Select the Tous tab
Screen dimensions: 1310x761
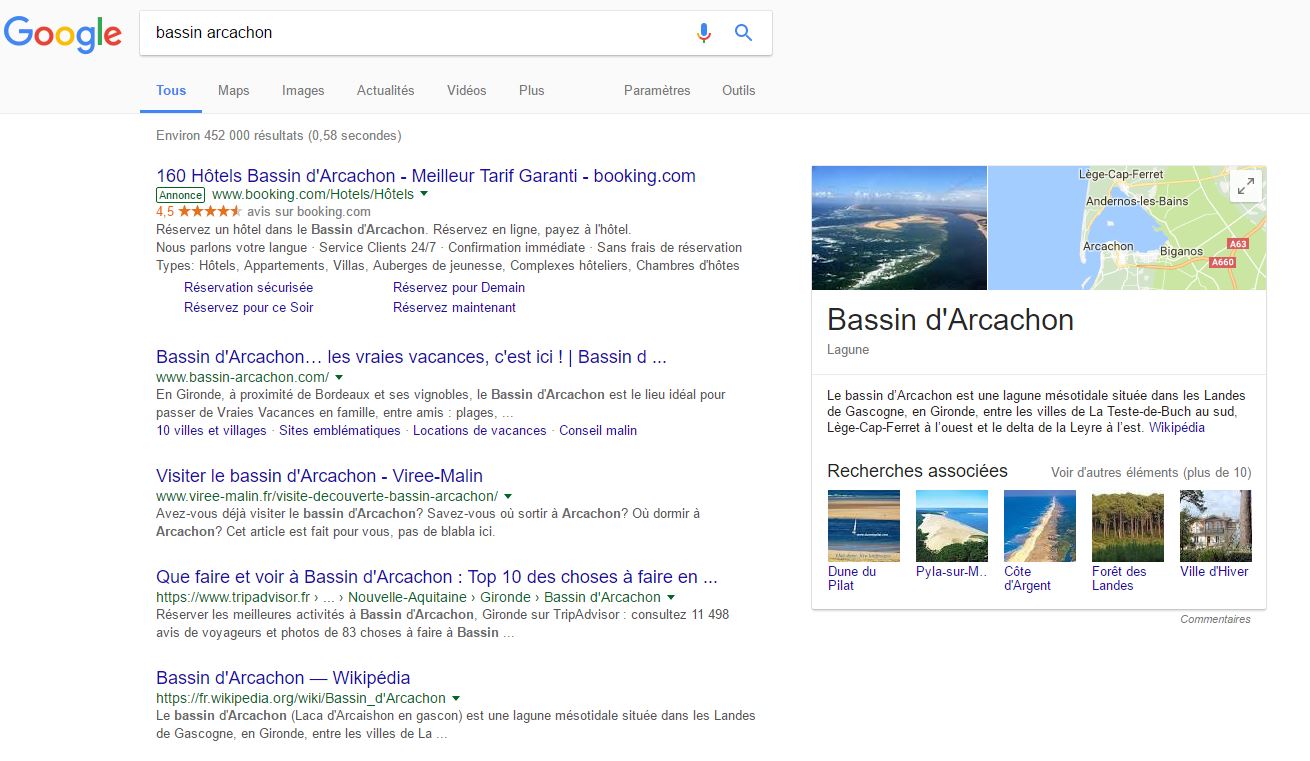(171, 90)
